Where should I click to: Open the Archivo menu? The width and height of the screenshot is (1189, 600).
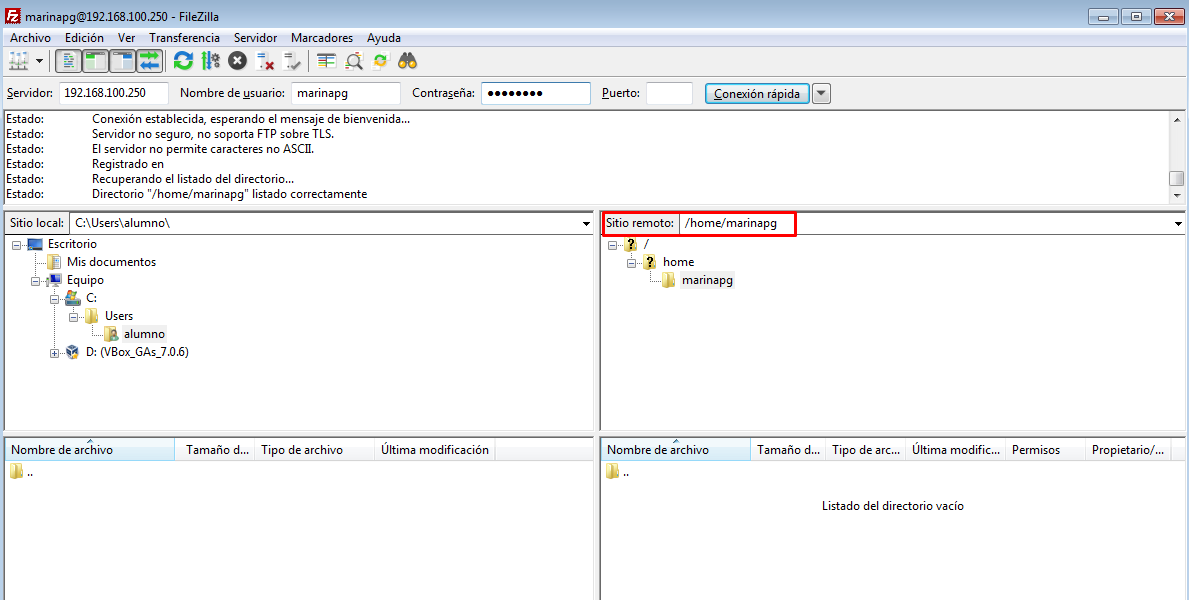[x=30, y=38]
